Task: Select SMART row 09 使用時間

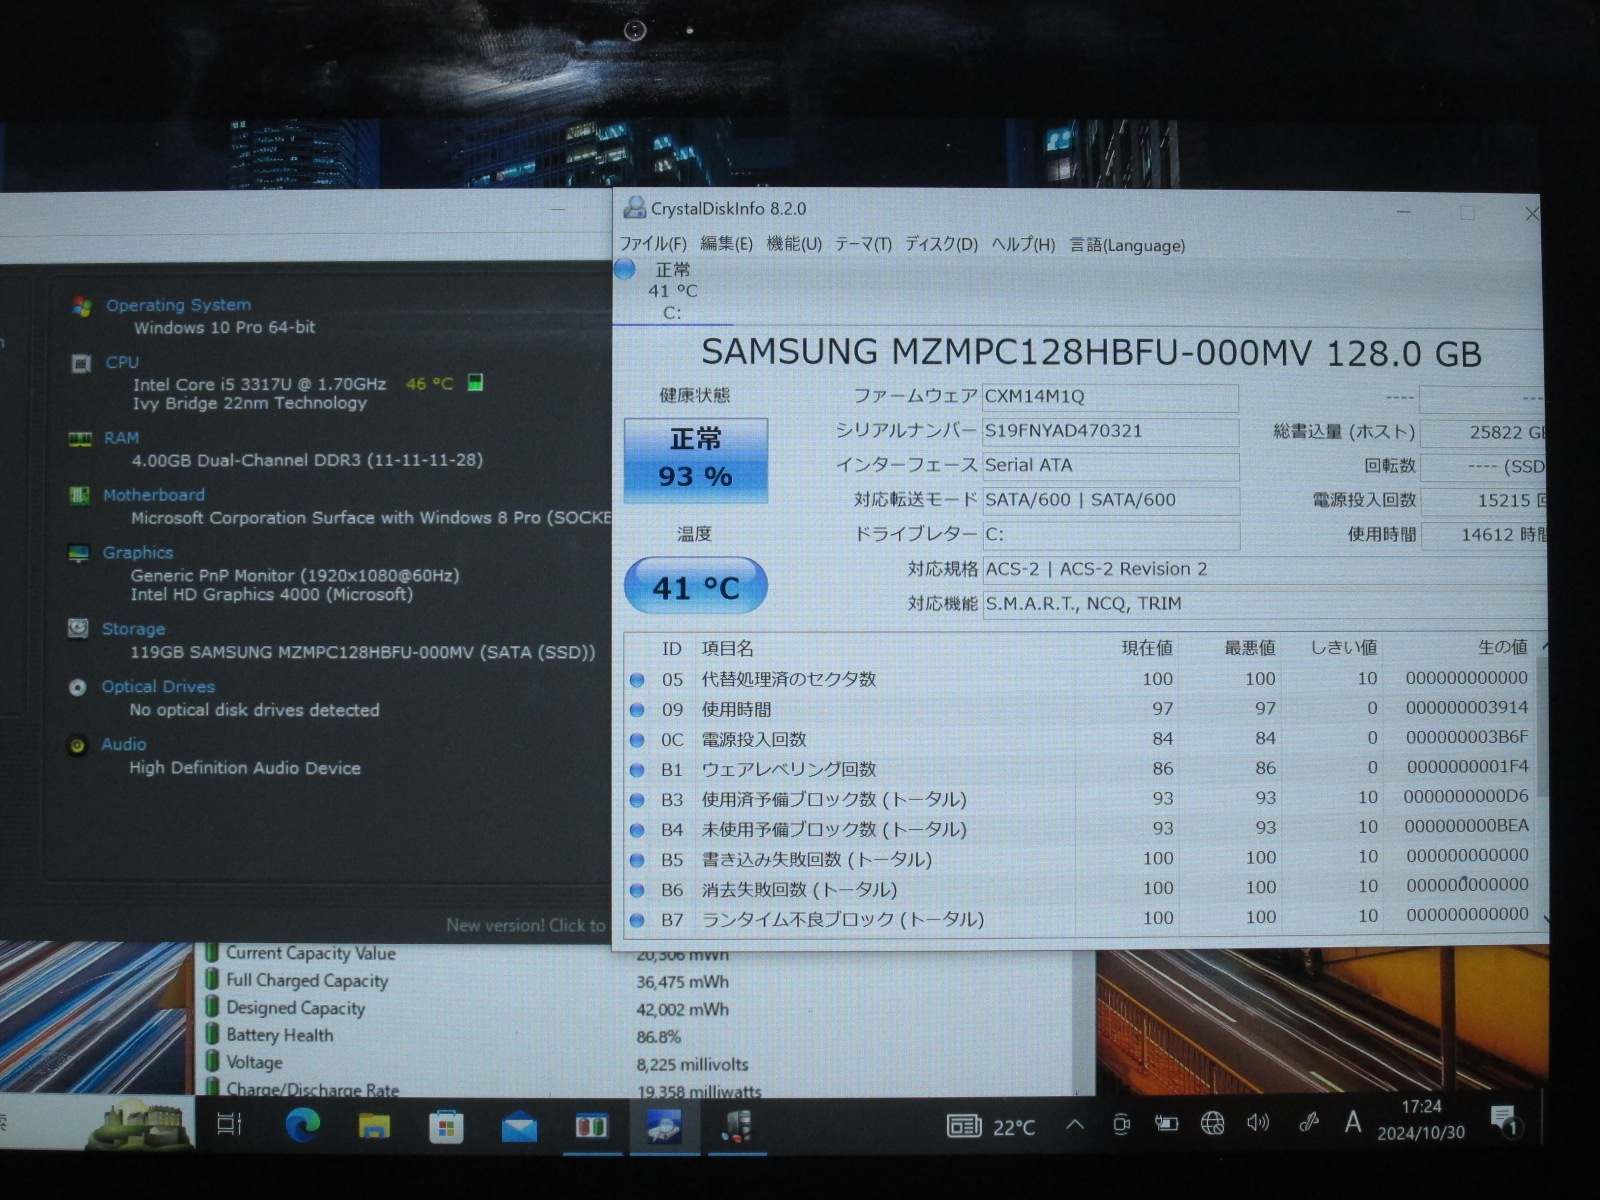Action: point(1080,709)
